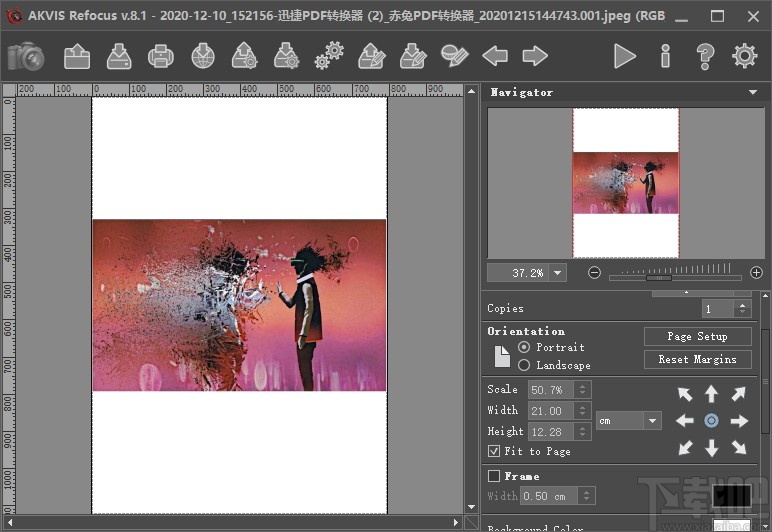The image size is (772, 532).
Task: Select the Portrait orientation radio button
Action: tap(524, 347)
